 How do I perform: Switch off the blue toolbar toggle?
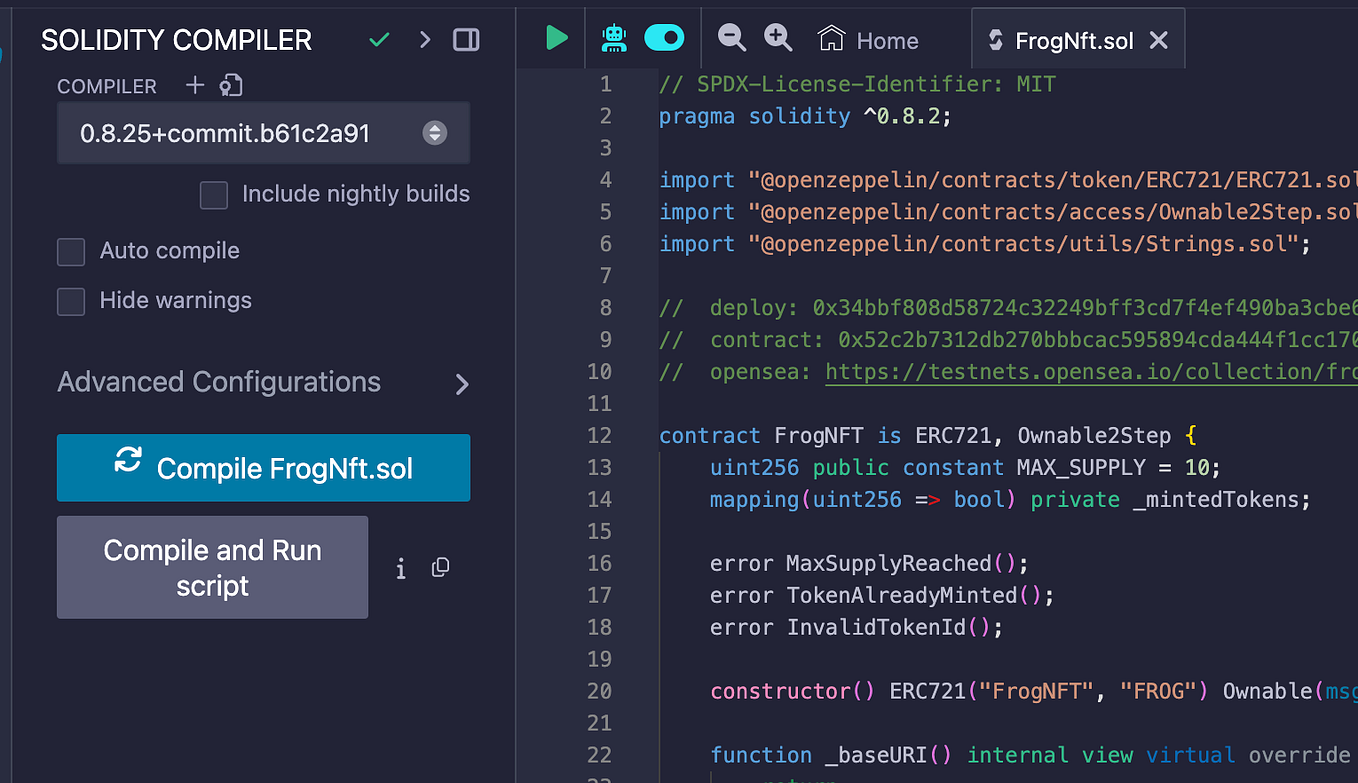pos(664,38)
